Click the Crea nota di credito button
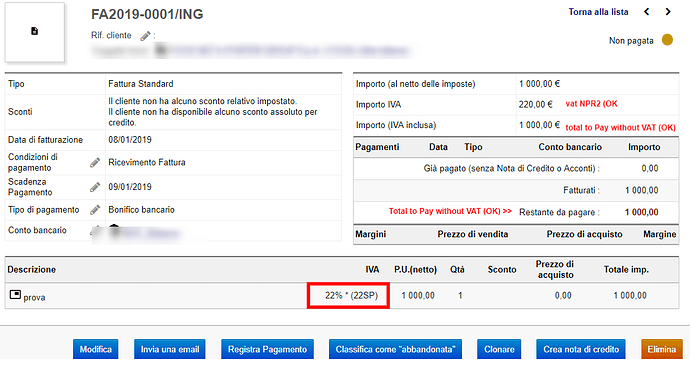Screen dimensions: 690x367 click(x=581, y=349)
